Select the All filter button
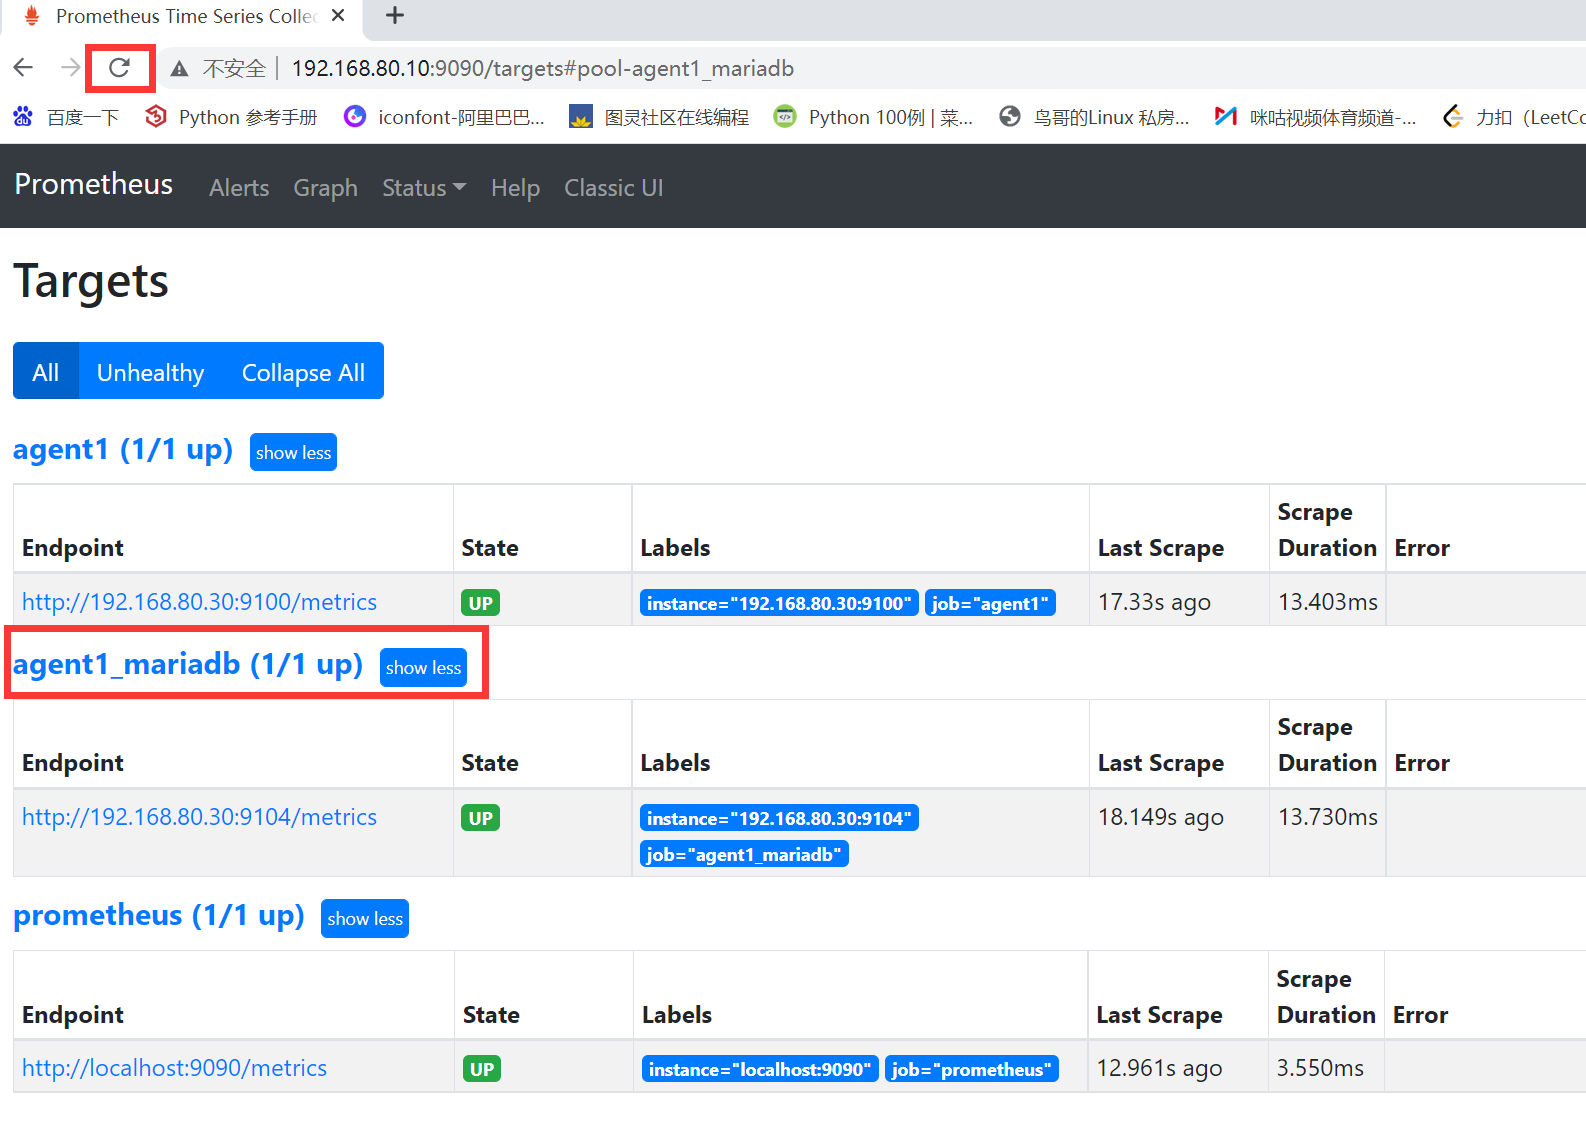Image resolution: width=1586 pixels, height=1144 pixels. coord(46,371)
